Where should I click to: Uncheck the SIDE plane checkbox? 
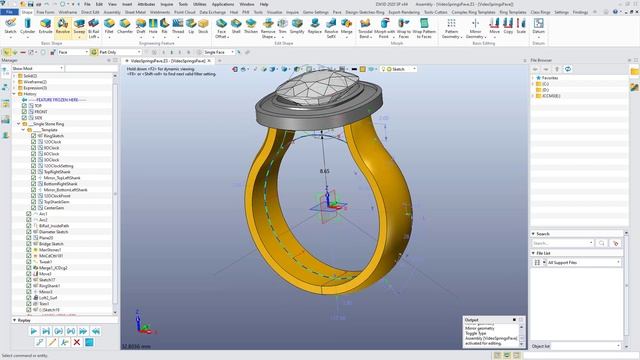[x=24, y=118]
